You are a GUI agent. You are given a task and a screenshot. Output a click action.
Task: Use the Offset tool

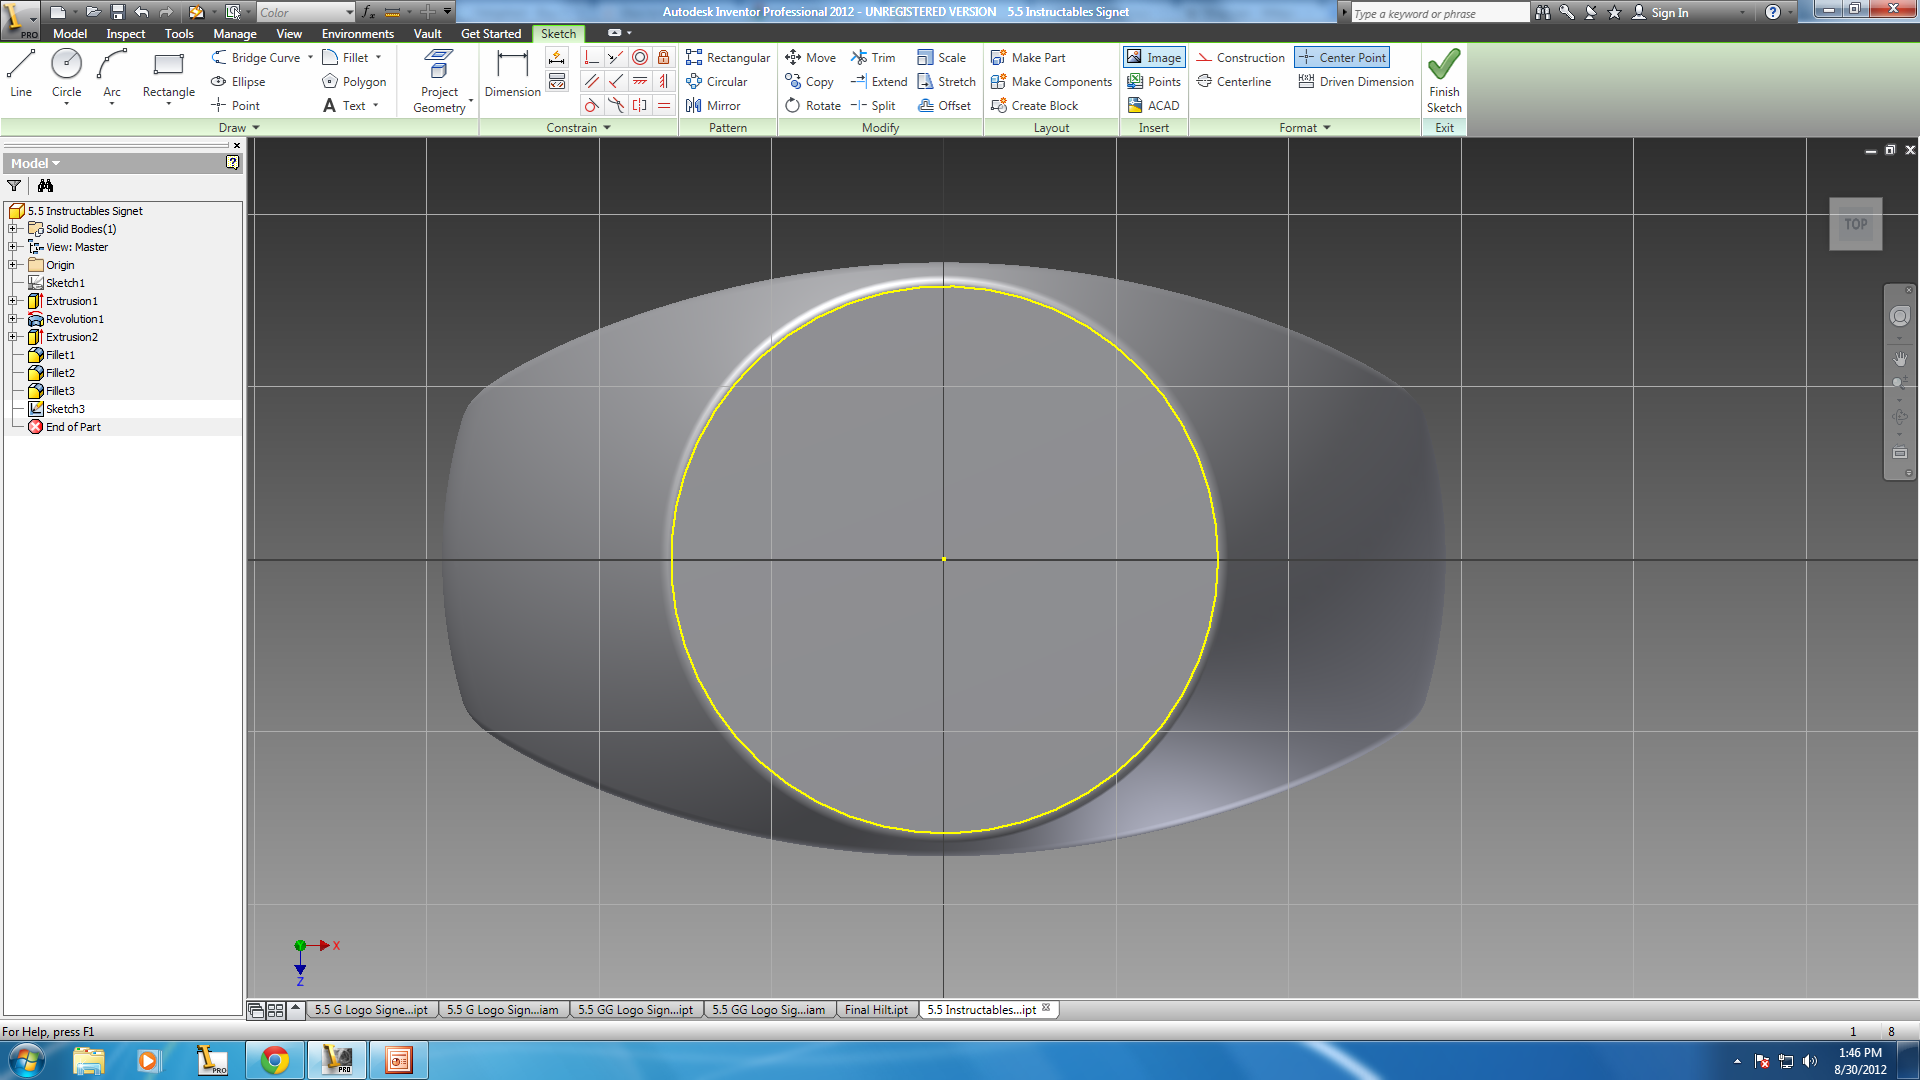tap(944, 106)
